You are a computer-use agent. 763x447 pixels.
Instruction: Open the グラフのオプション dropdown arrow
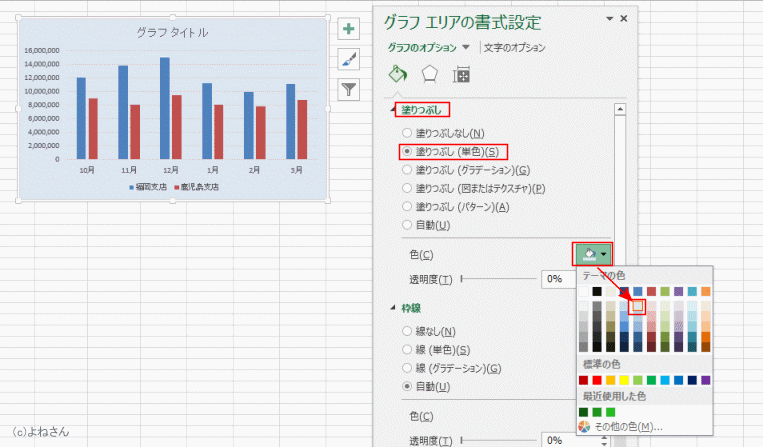click(466, 47)
